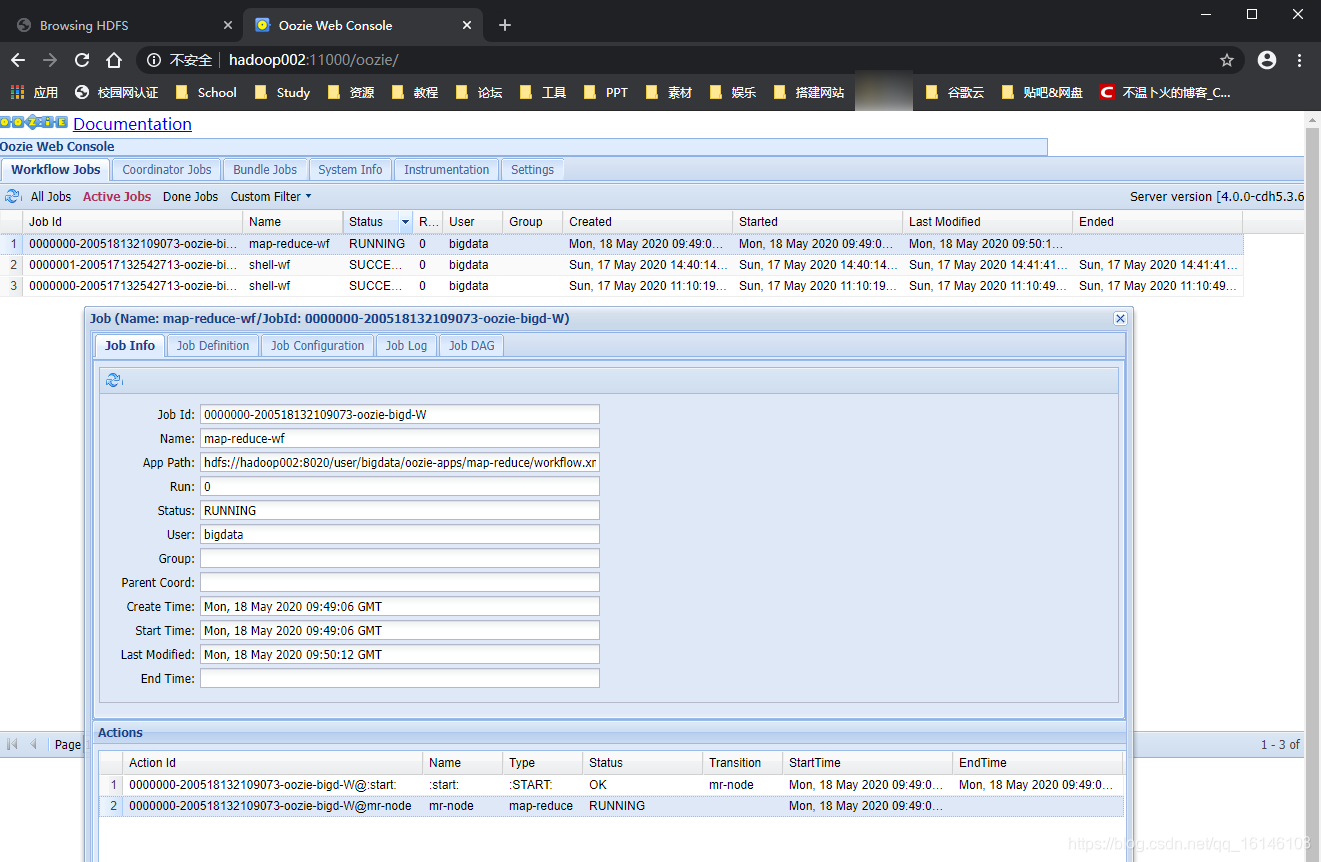Open Chrome three-dot menu
This screenshot has width=1321, height=862.
pyautogui.click(x=1299, y=60)
